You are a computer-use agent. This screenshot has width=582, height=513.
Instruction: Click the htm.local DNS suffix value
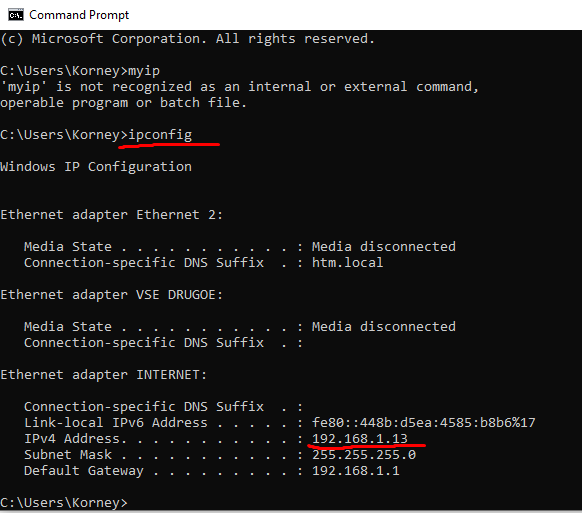tap(347, 262)
